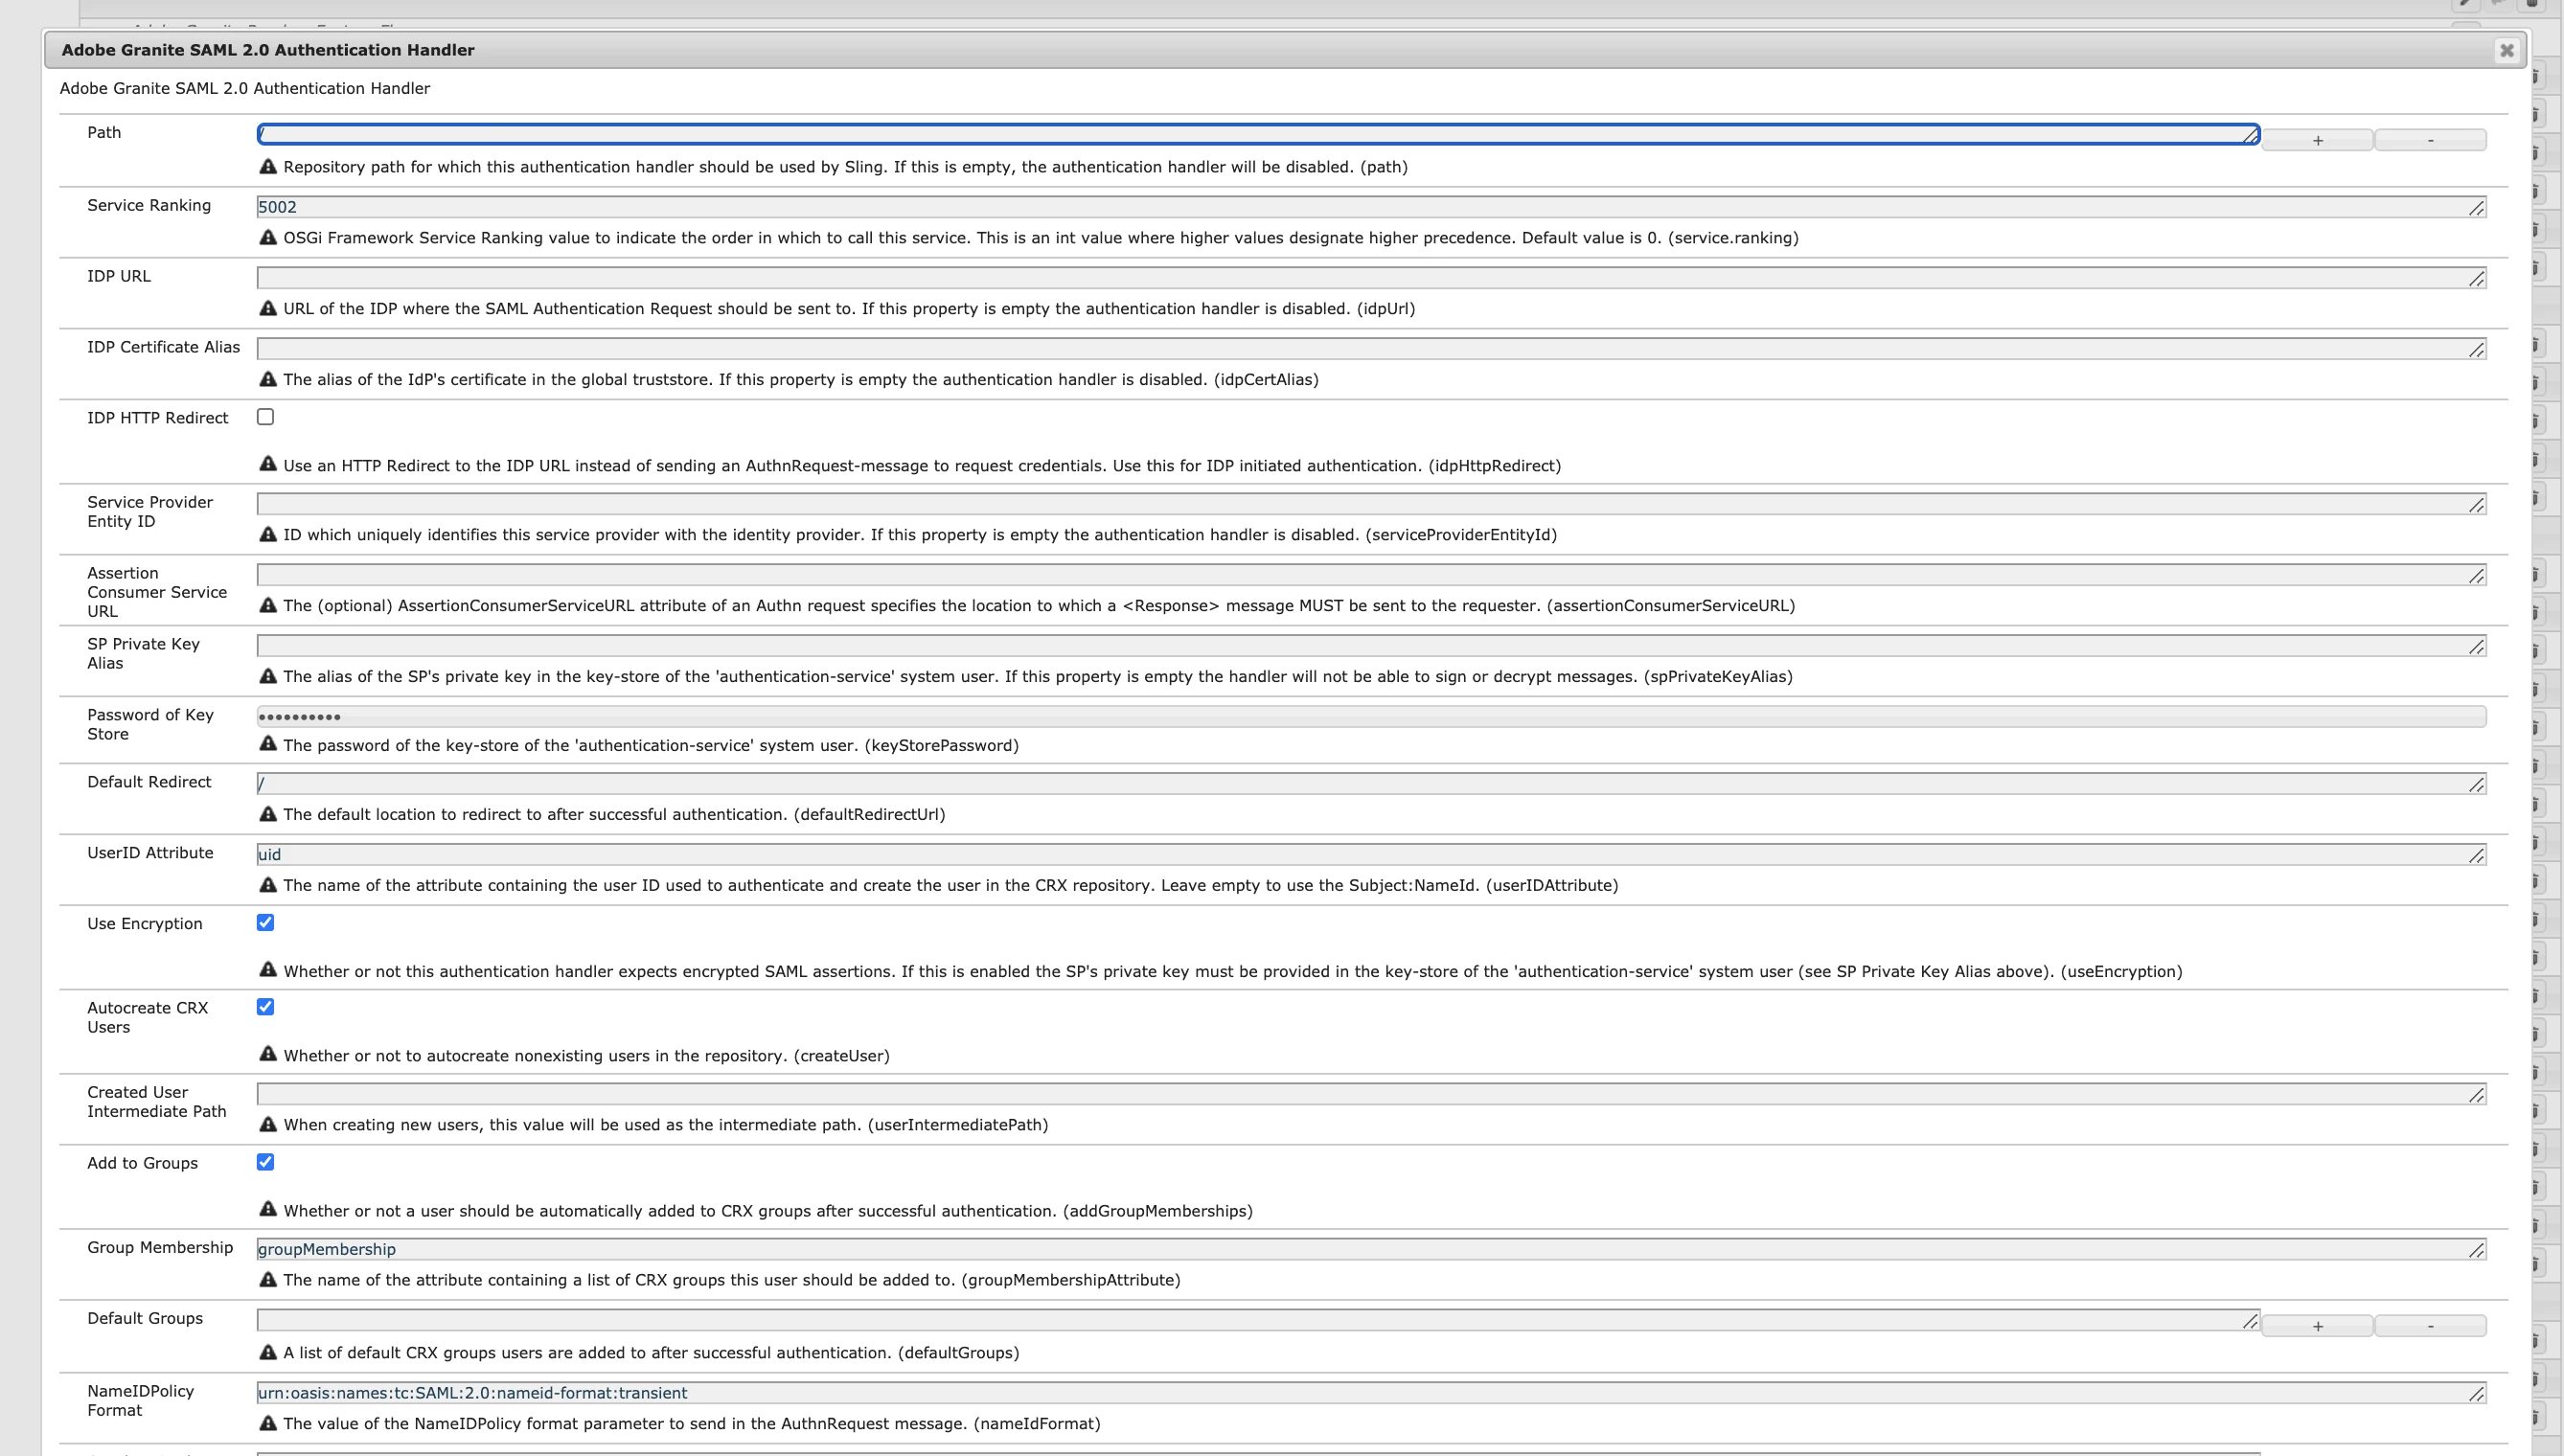
Task: Remove Default Groups entry with minus button
Action: 2430,1327
